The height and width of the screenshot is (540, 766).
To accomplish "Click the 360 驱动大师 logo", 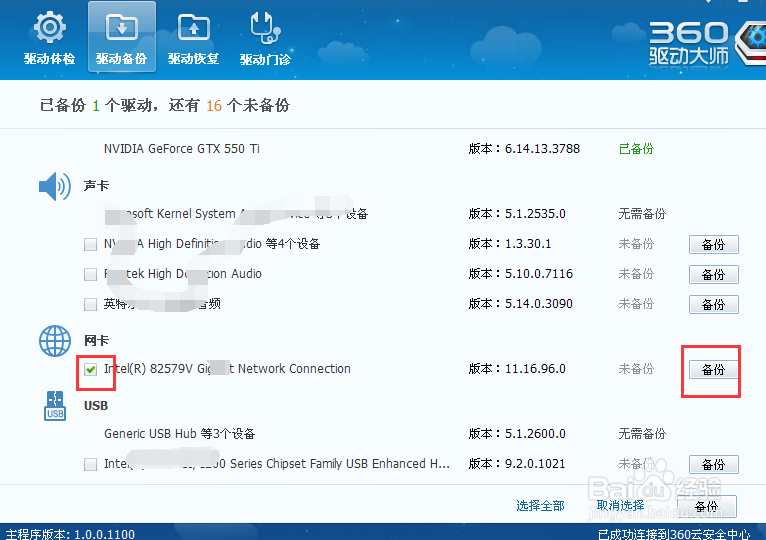I will pos(707,43).
